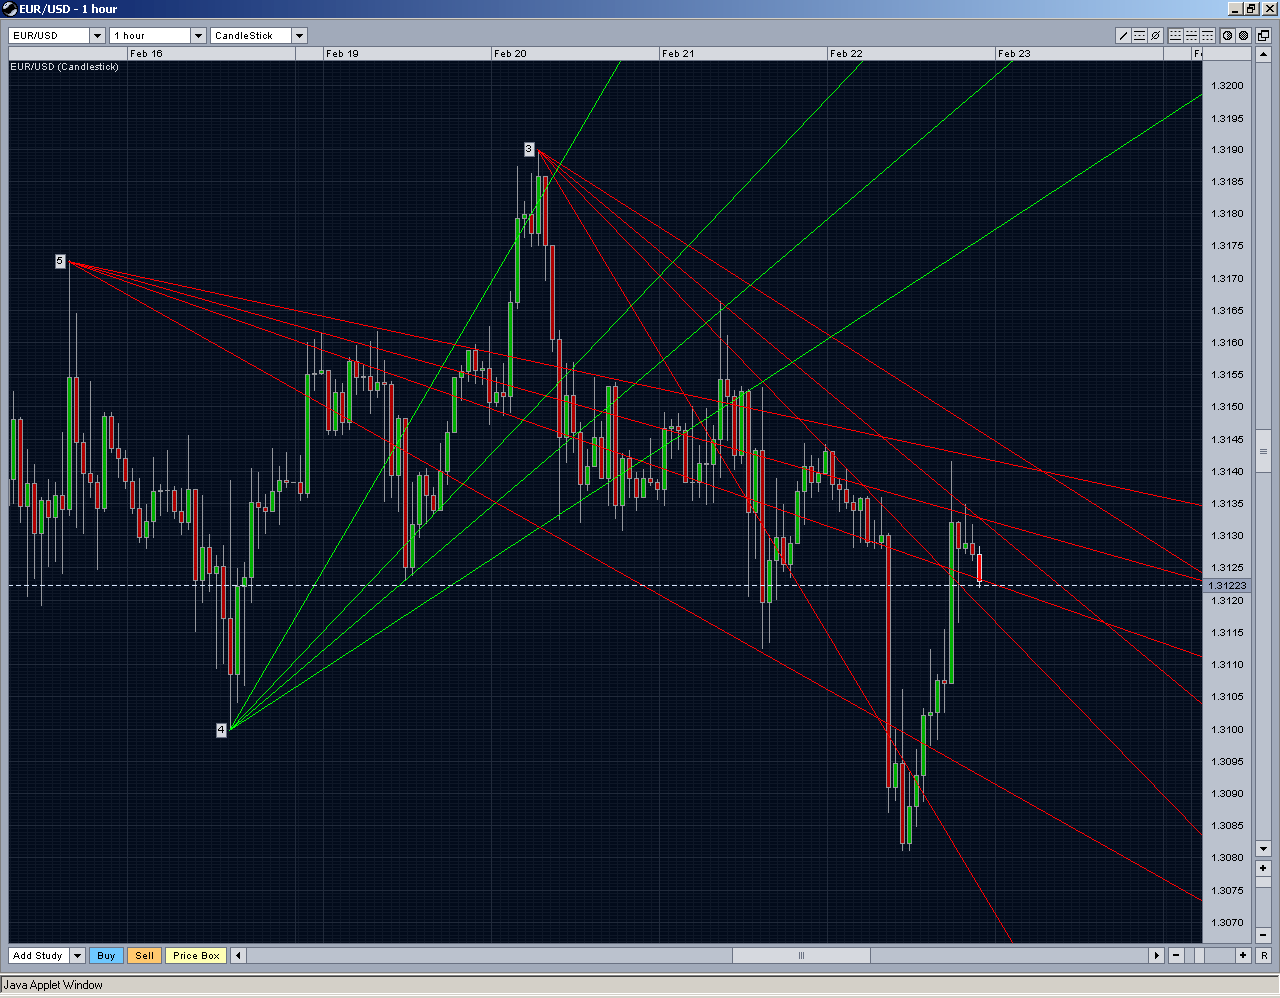This screenshot has width=1280, height=998.
Task: Click the vertical zoom slider thumb
Action: [1263, 451]
